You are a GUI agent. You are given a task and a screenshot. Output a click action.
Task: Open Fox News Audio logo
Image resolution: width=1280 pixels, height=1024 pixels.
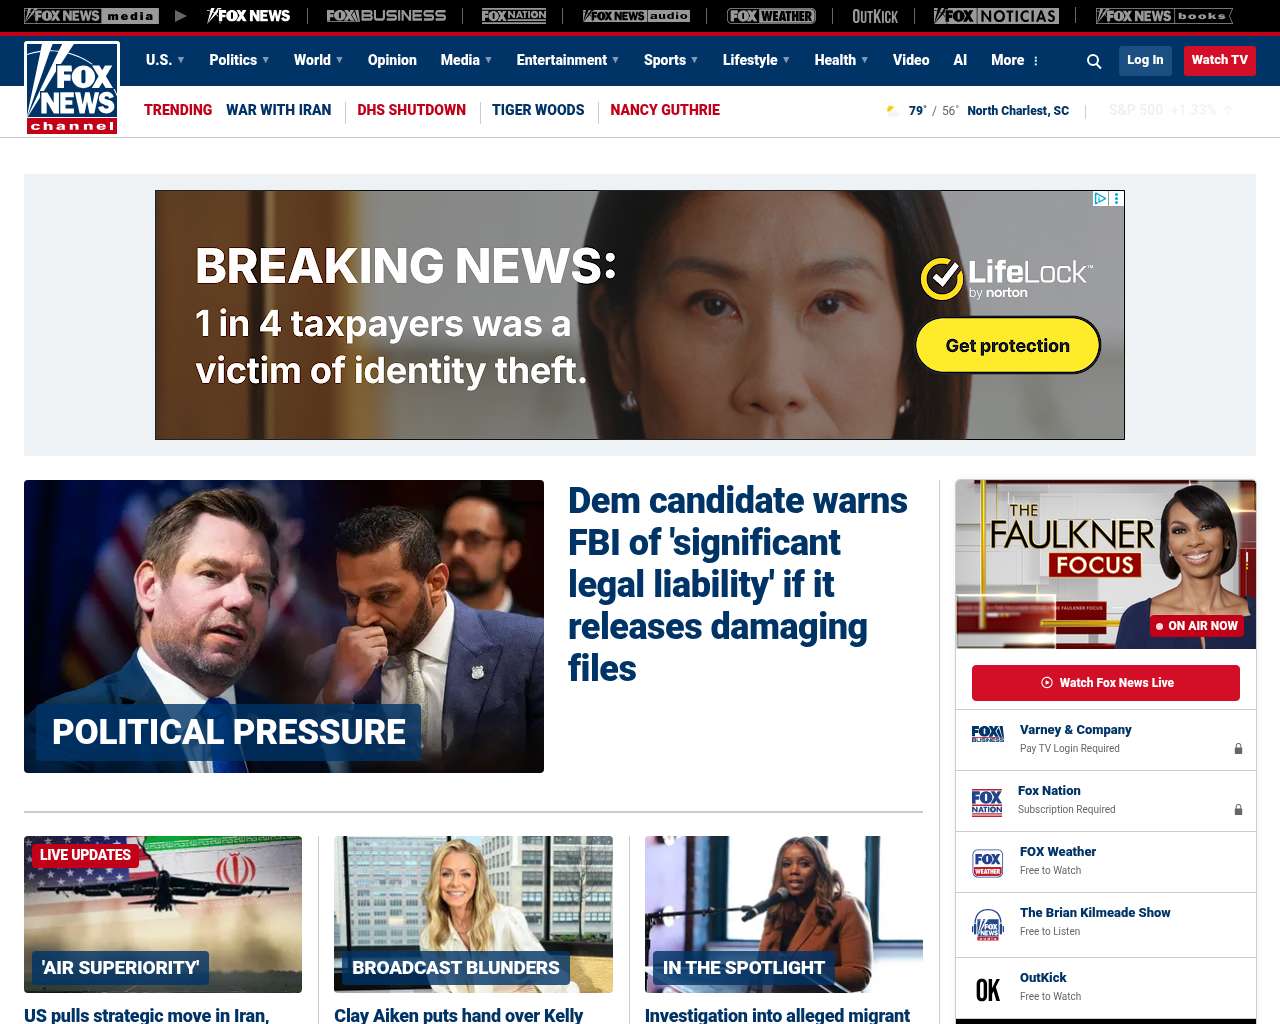(636, 16)
